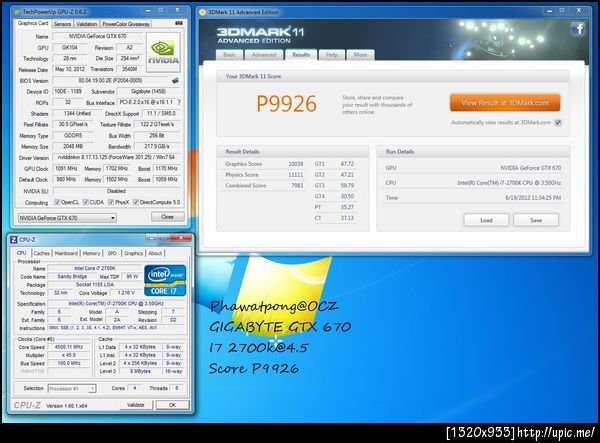Click the NVIDIA logo in GPU-Z
The height and width of the screenshot is (443, 600).
point(163,52)
